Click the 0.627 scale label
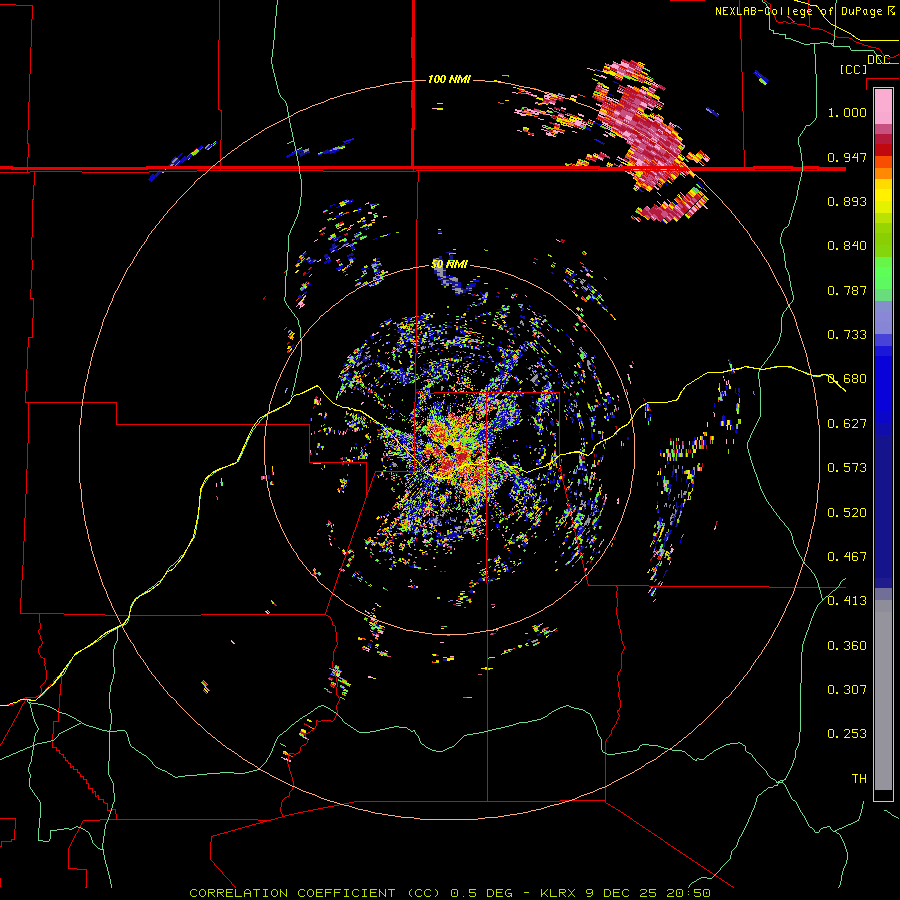 [847, 424]
